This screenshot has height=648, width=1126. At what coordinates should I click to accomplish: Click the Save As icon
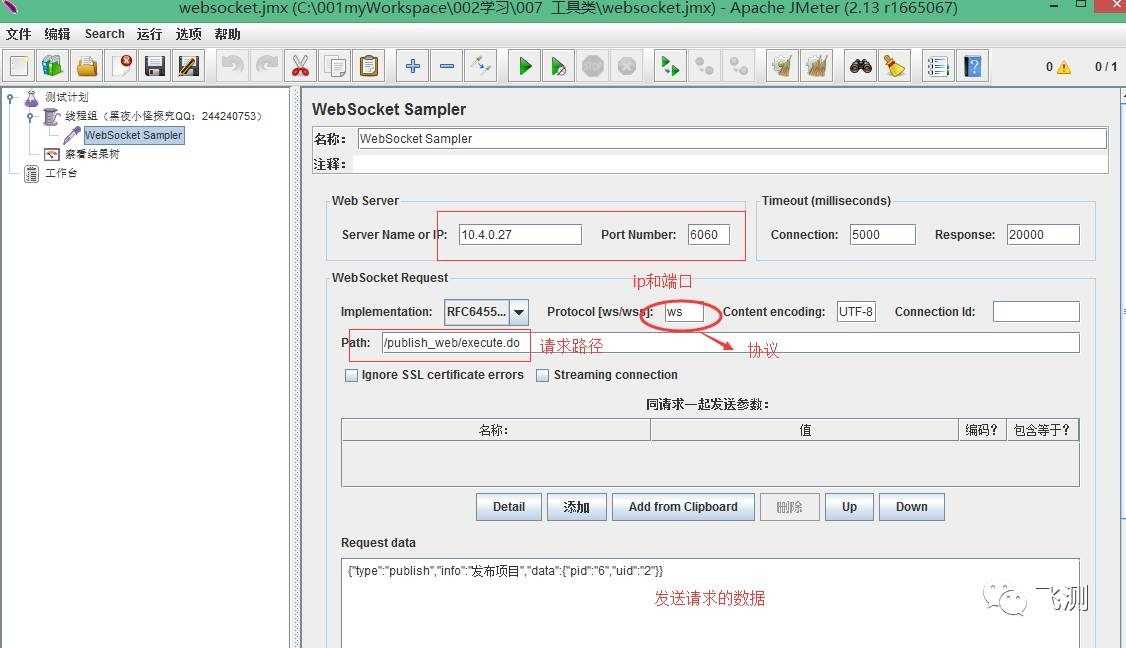point(188,67)
